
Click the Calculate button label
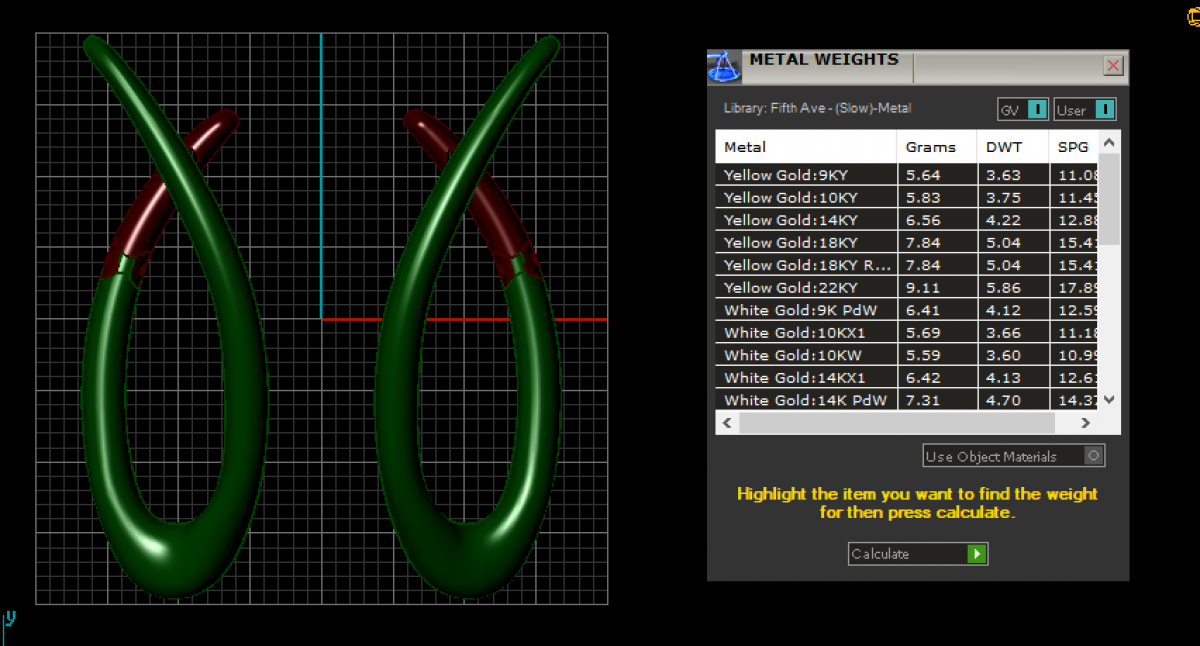(905, 554)
